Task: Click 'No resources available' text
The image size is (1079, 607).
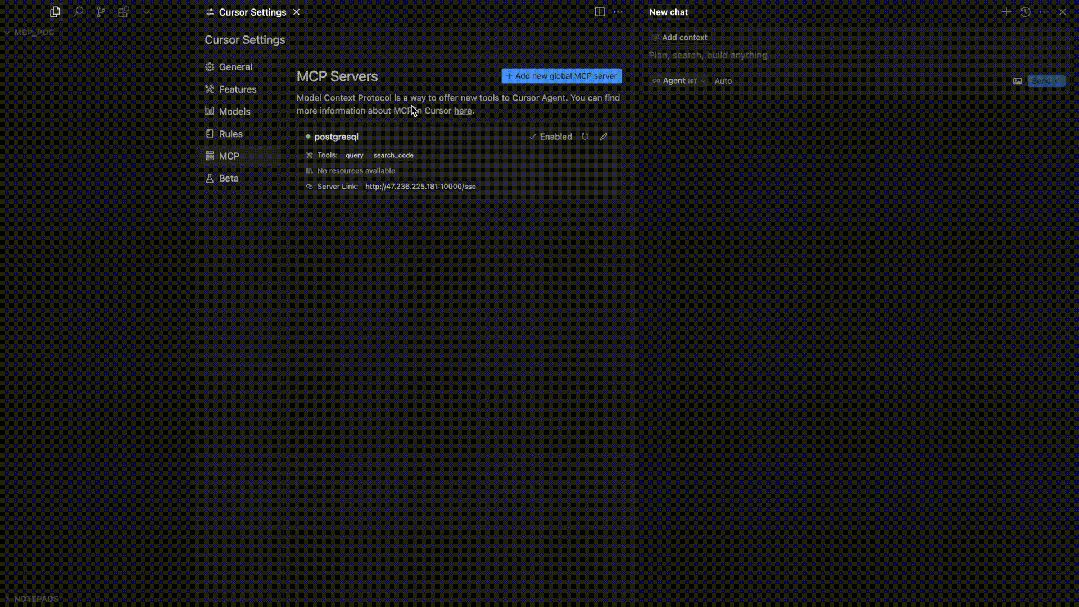Action: (x=356, y=171)
